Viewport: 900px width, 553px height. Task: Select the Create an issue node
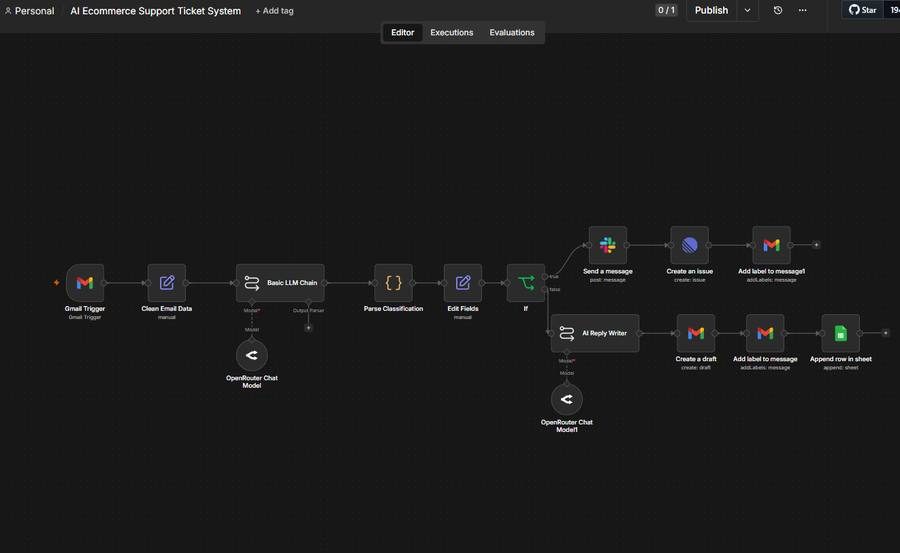pos(689,245)
